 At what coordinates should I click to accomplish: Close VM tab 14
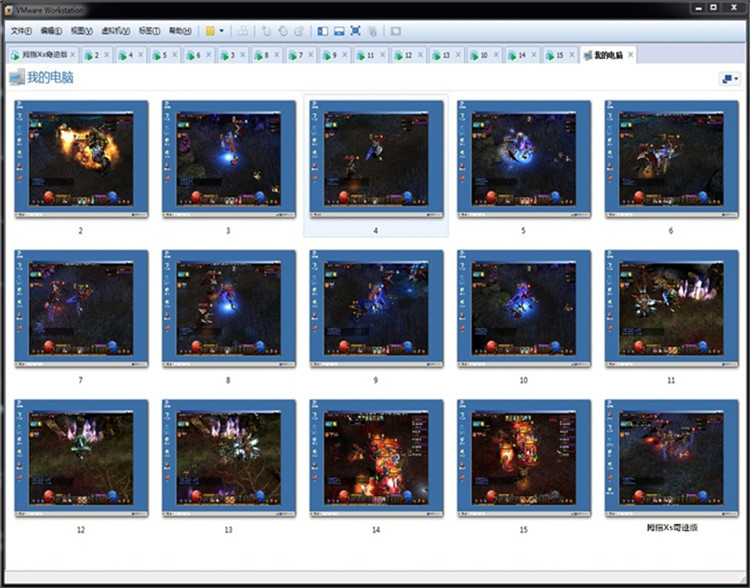tap(534, 55)
